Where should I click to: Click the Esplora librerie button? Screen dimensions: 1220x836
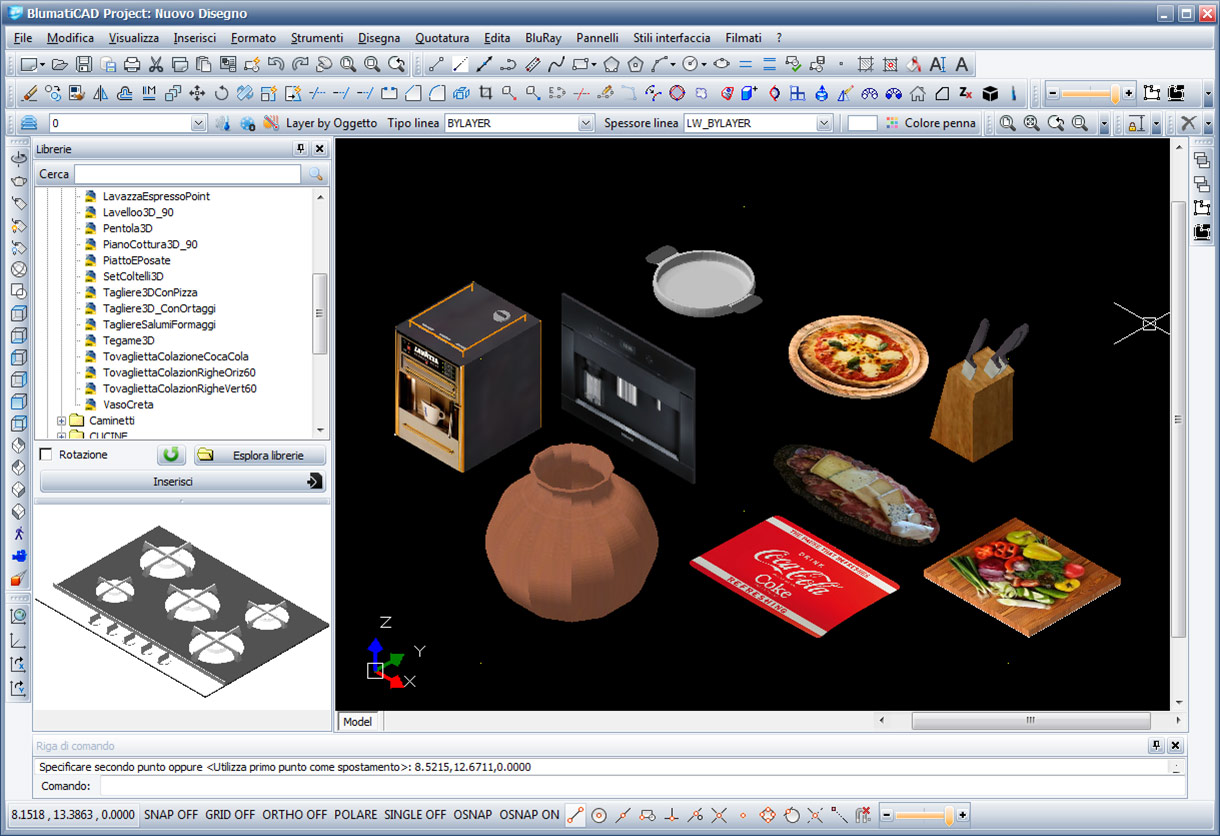260,455
